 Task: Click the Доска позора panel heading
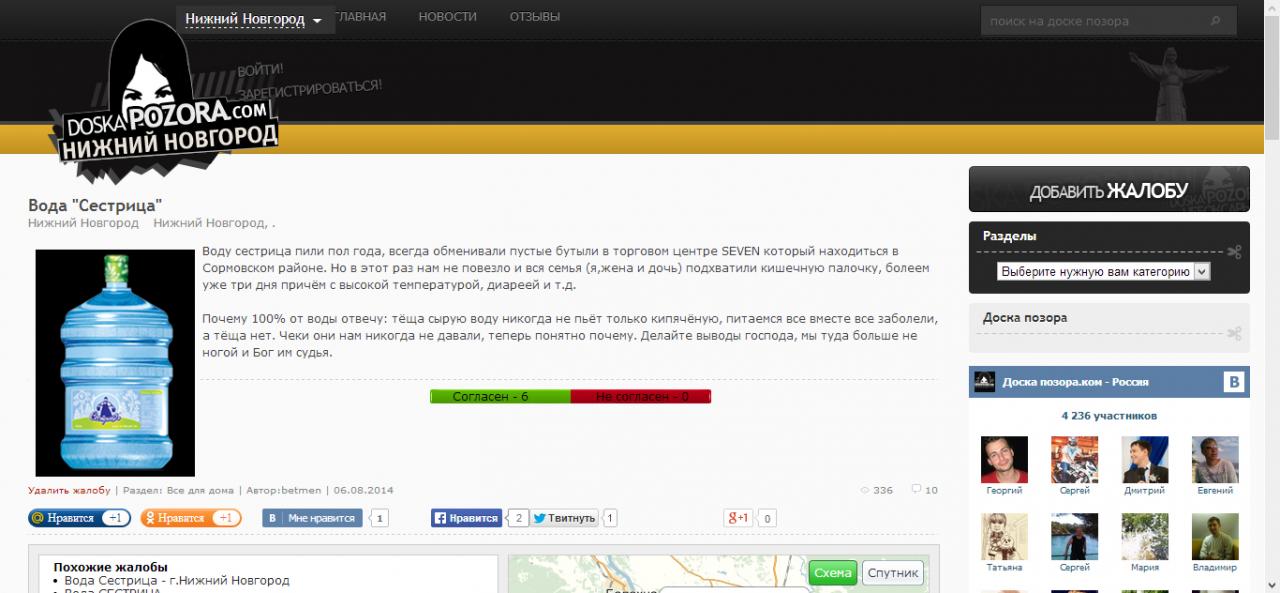[x=1025, y=318]
